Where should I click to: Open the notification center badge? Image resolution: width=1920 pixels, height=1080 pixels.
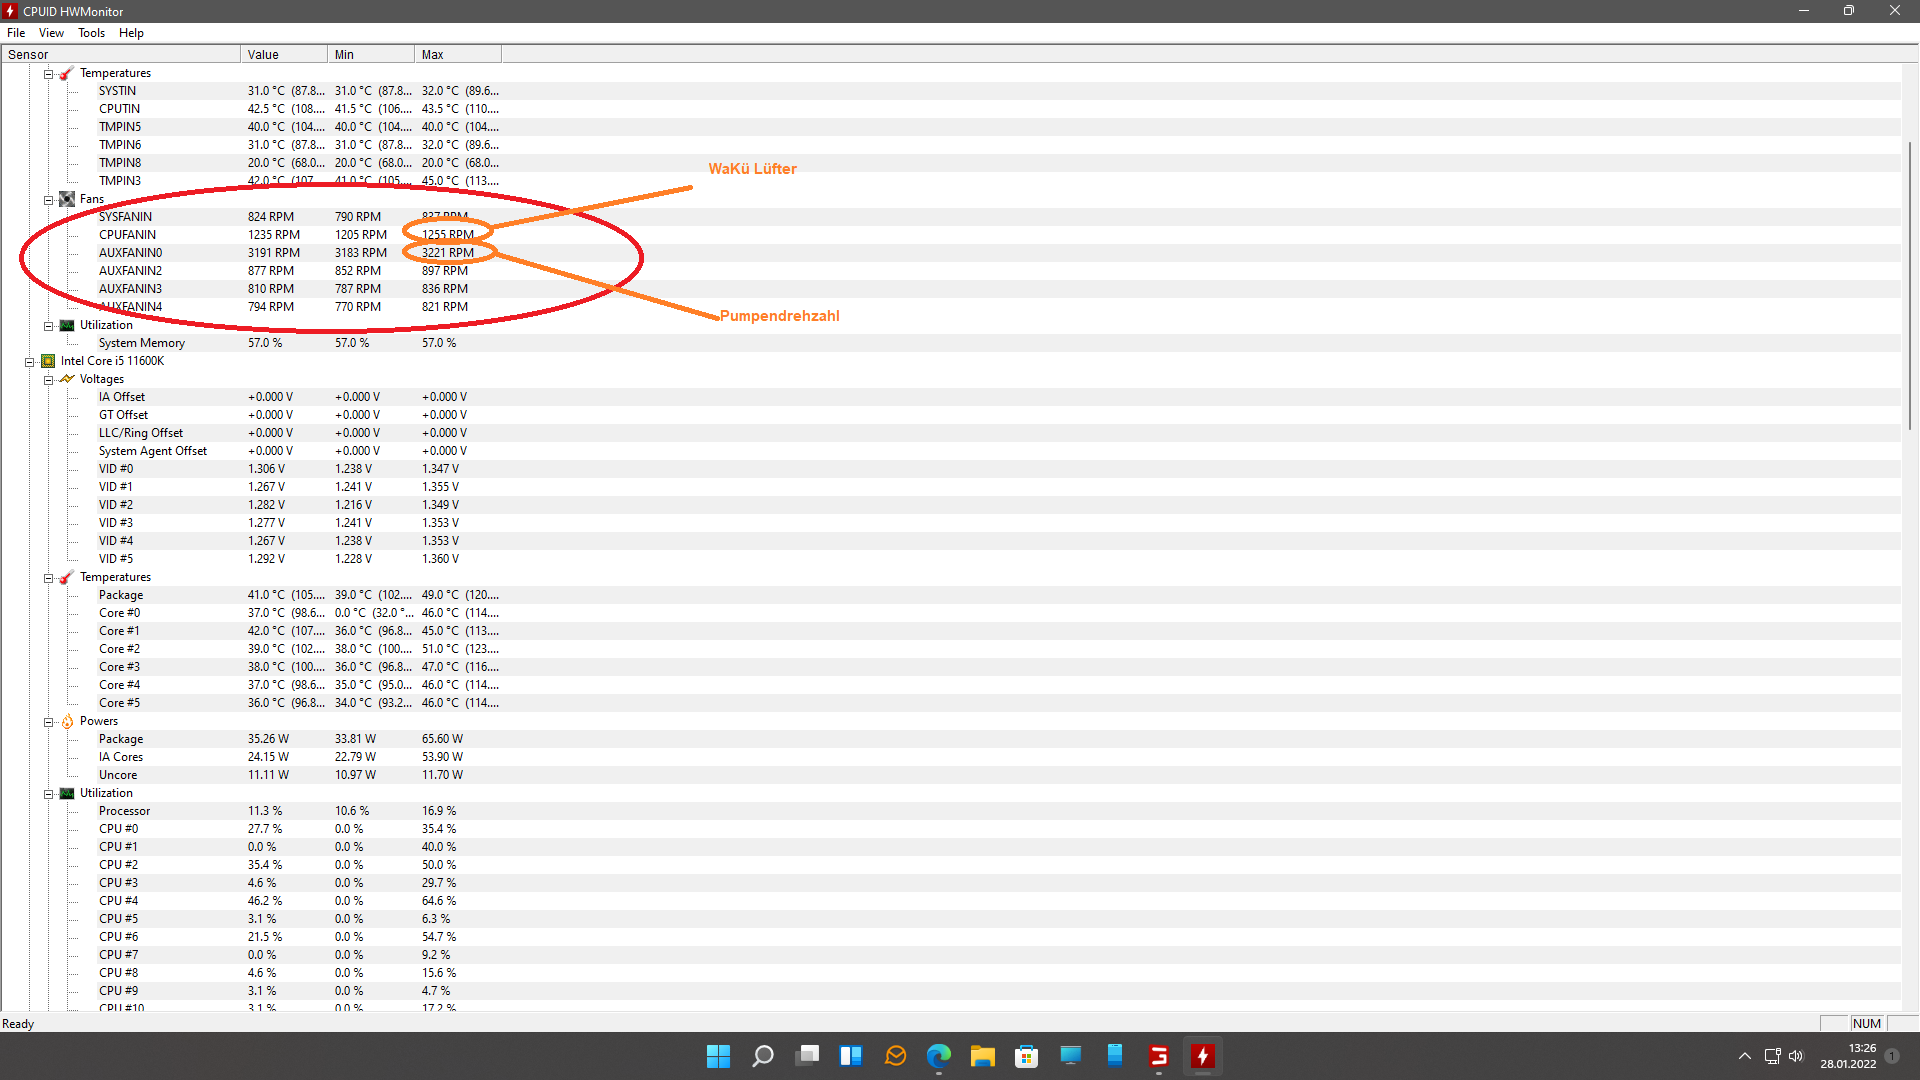click(1892, 1056)
